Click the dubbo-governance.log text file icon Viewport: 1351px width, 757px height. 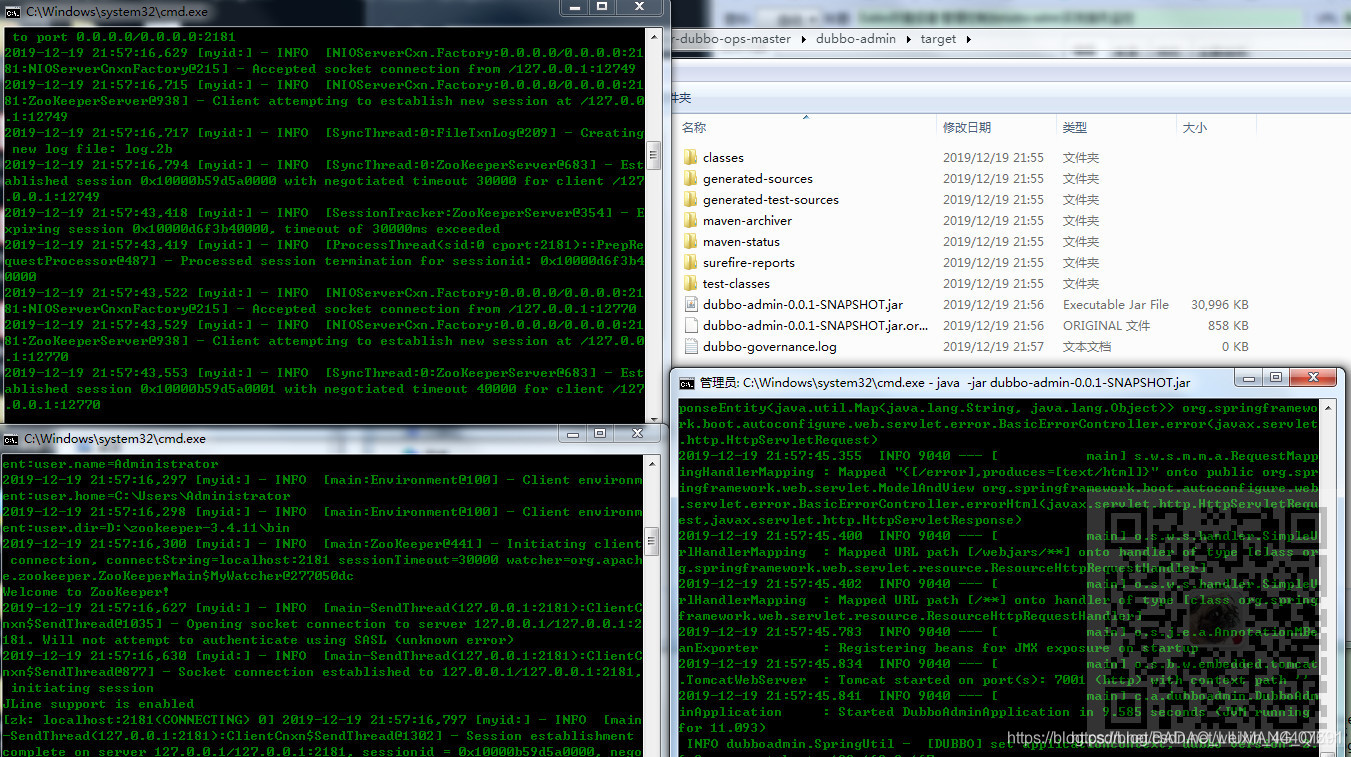point(690,347)
